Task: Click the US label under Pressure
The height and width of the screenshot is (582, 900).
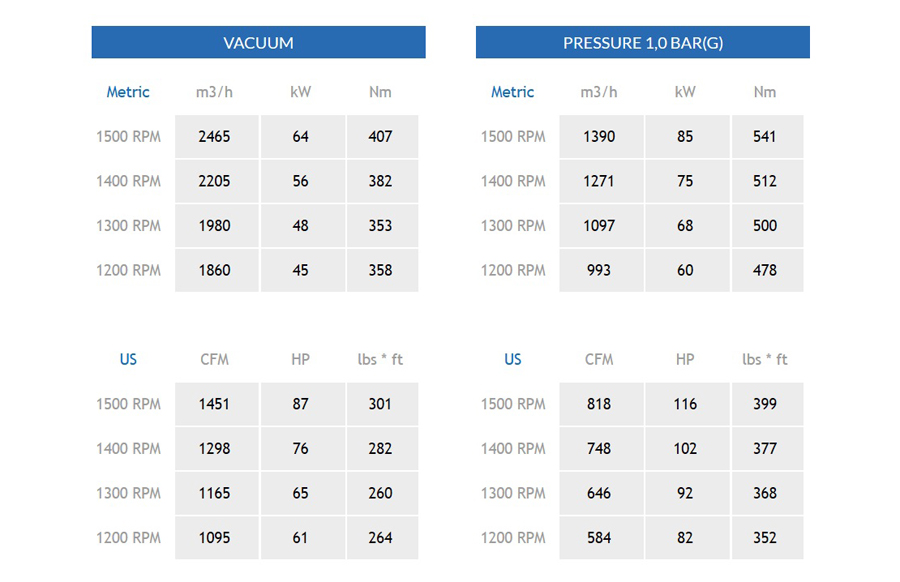Action: click(513, 359)
